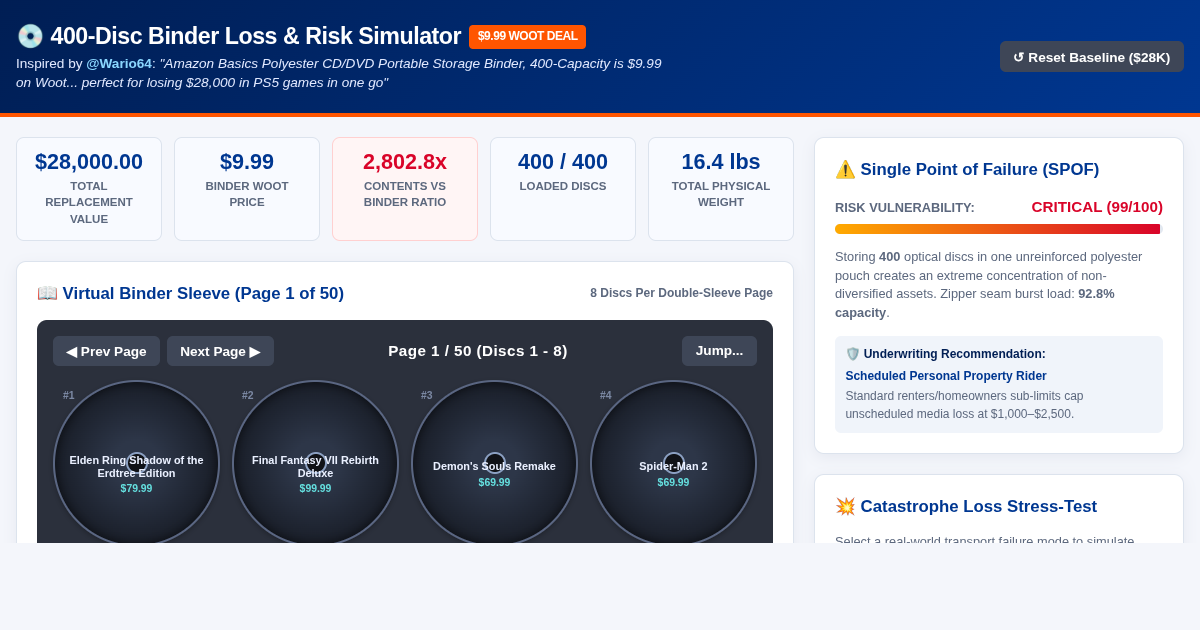The image size is (1200, 630).
Task: Click the $9.99 WOOT DEAL badge
Action: (527, 37)
